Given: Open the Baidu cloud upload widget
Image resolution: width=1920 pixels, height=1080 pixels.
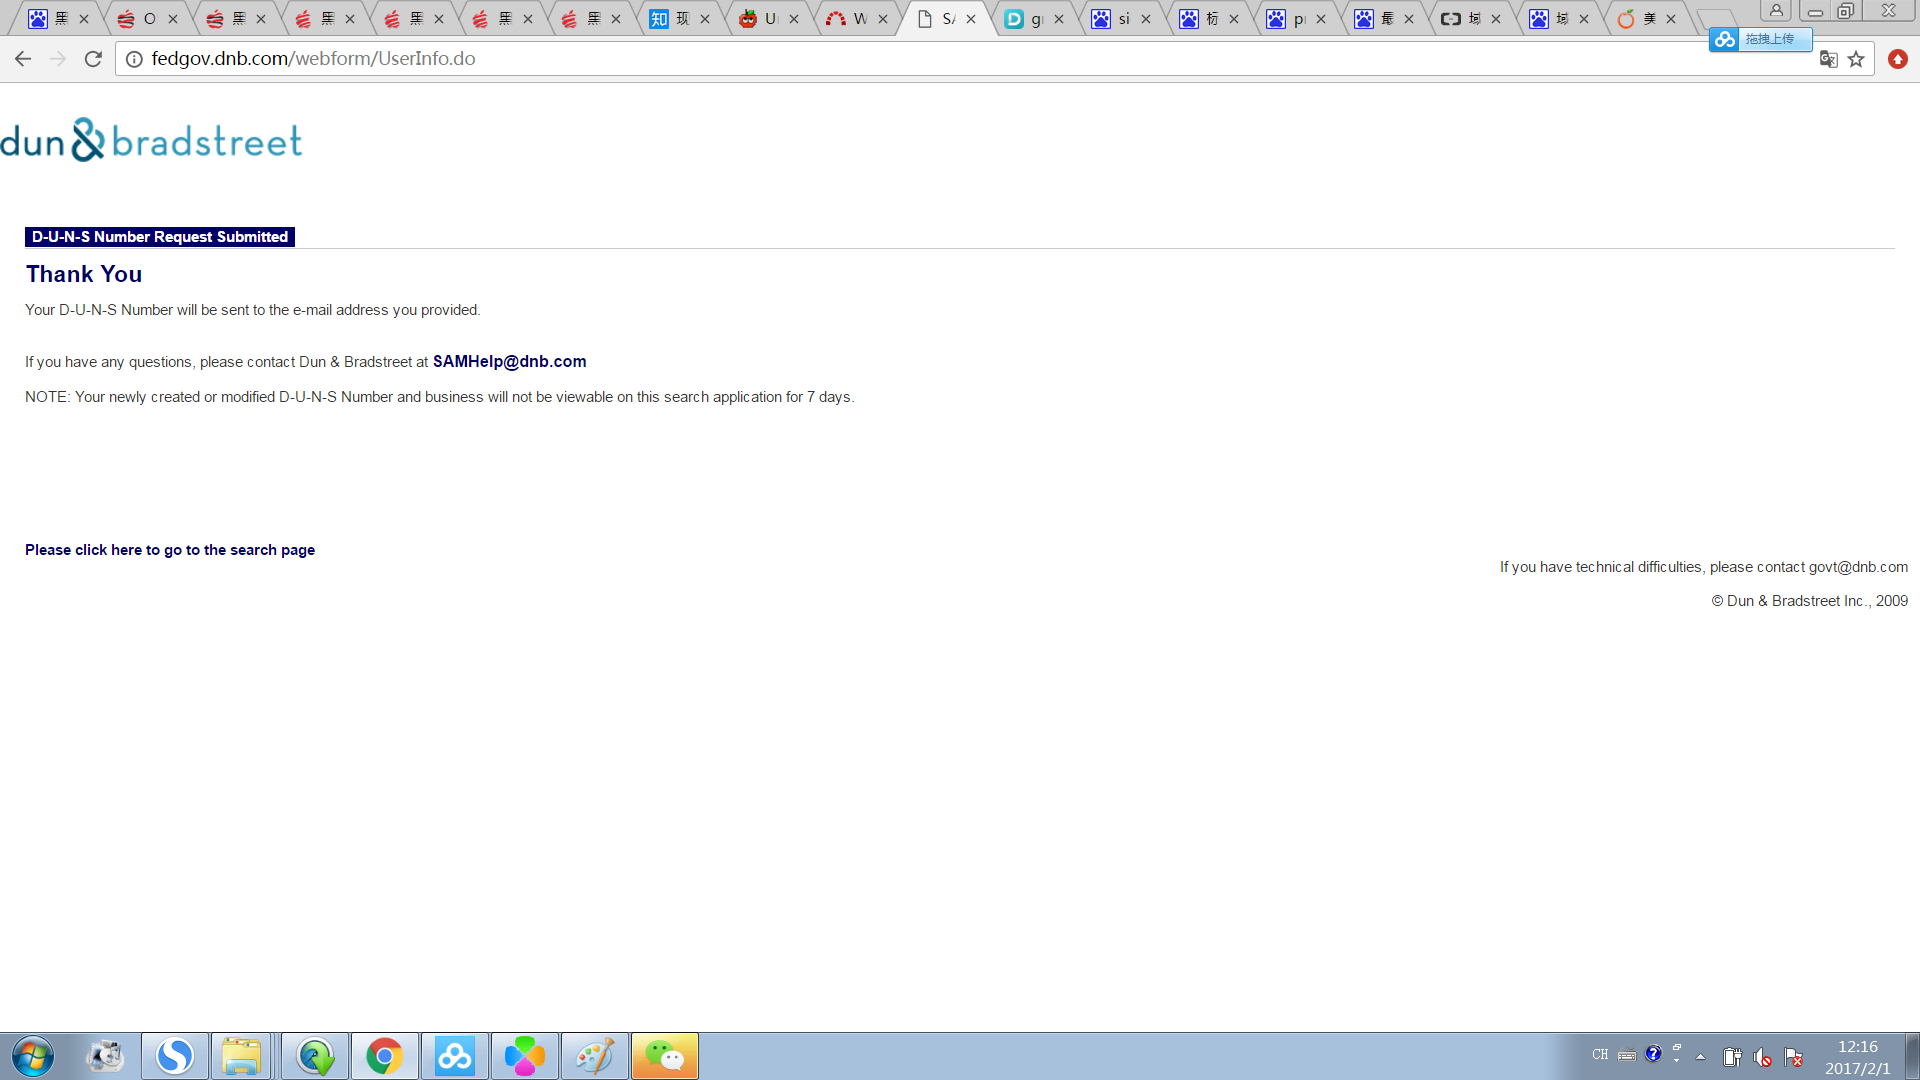Looking at the screenshot, I should [1760, 39].
